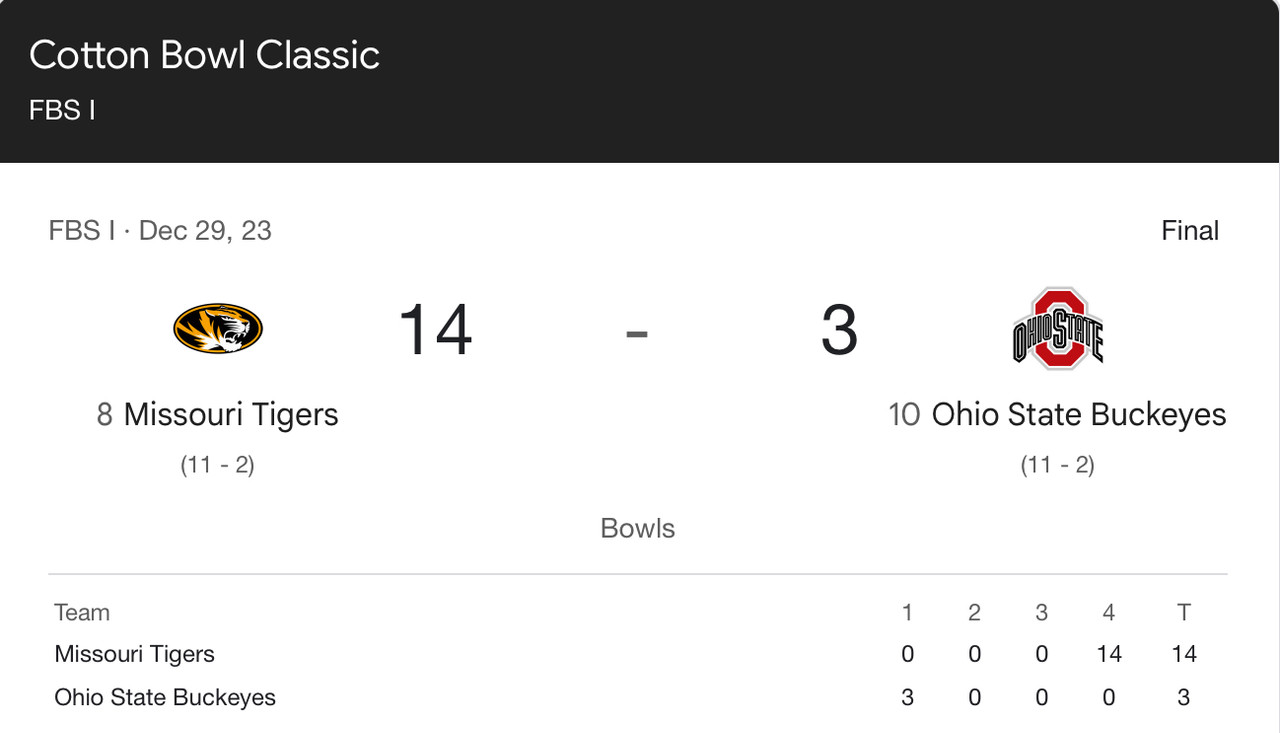Click Ohio State's (11 - 2) record
This screenshot has width=1280, height=733.
pyautogui.click(x=1058, y=465)
